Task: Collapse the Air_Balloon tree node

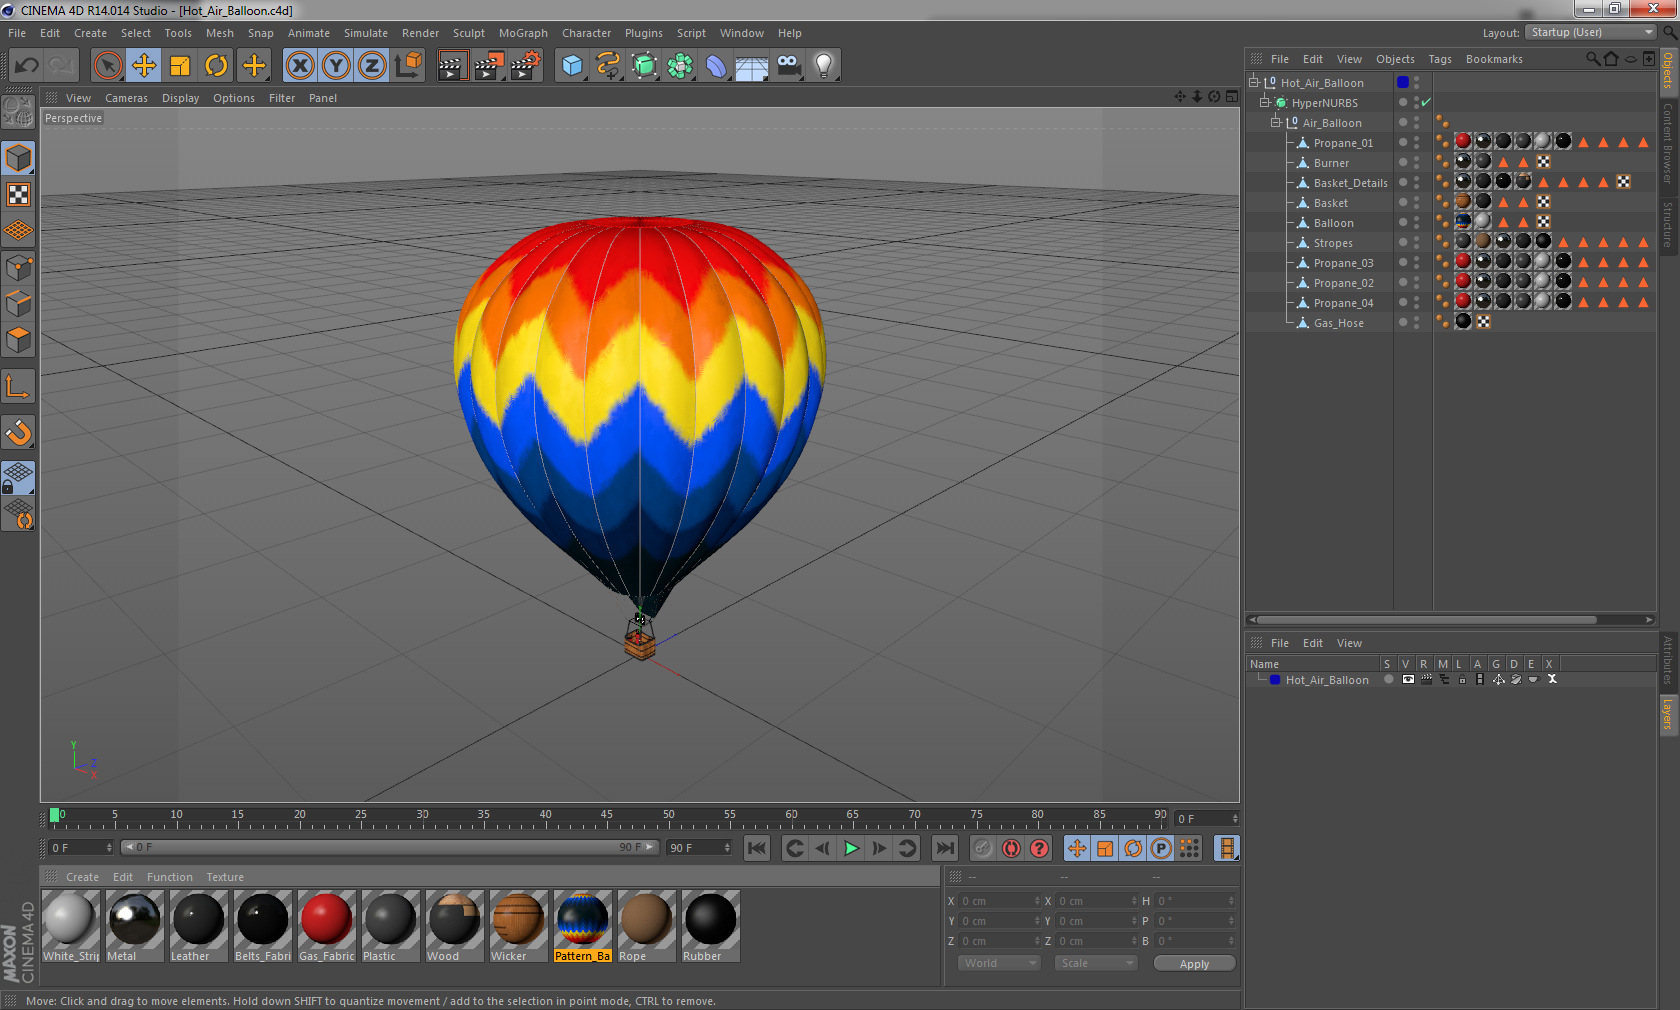Action: [x=1275, y=123]
